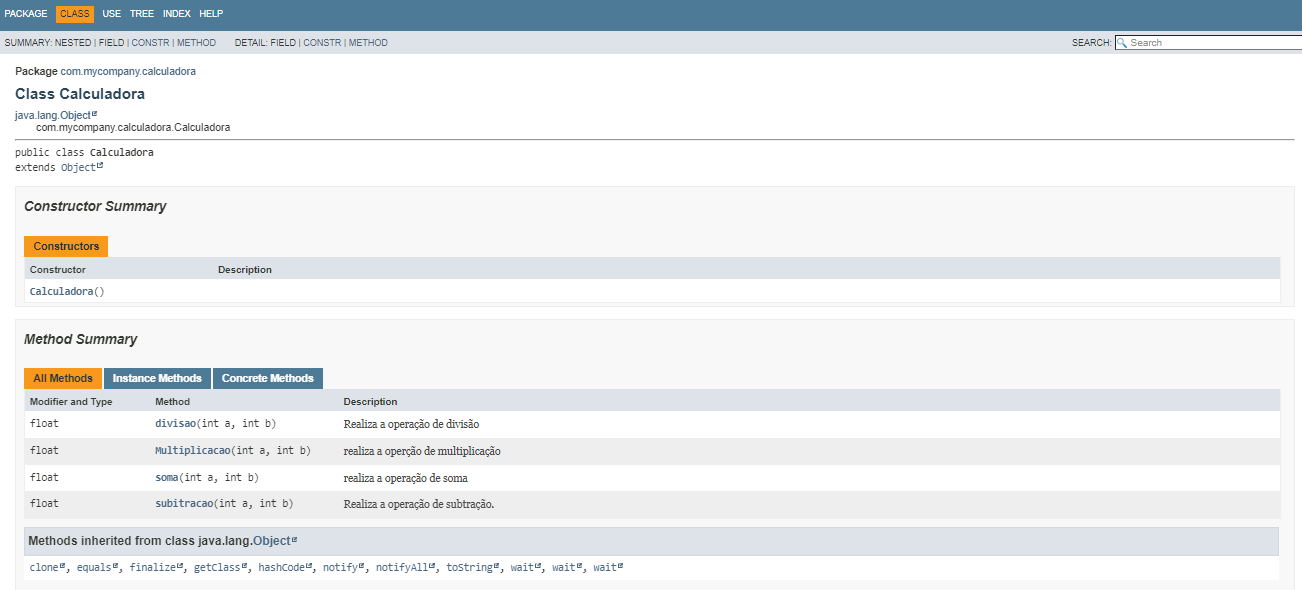Open the TREE navigation menu item
1302x590 pixels.
[141, 13]
